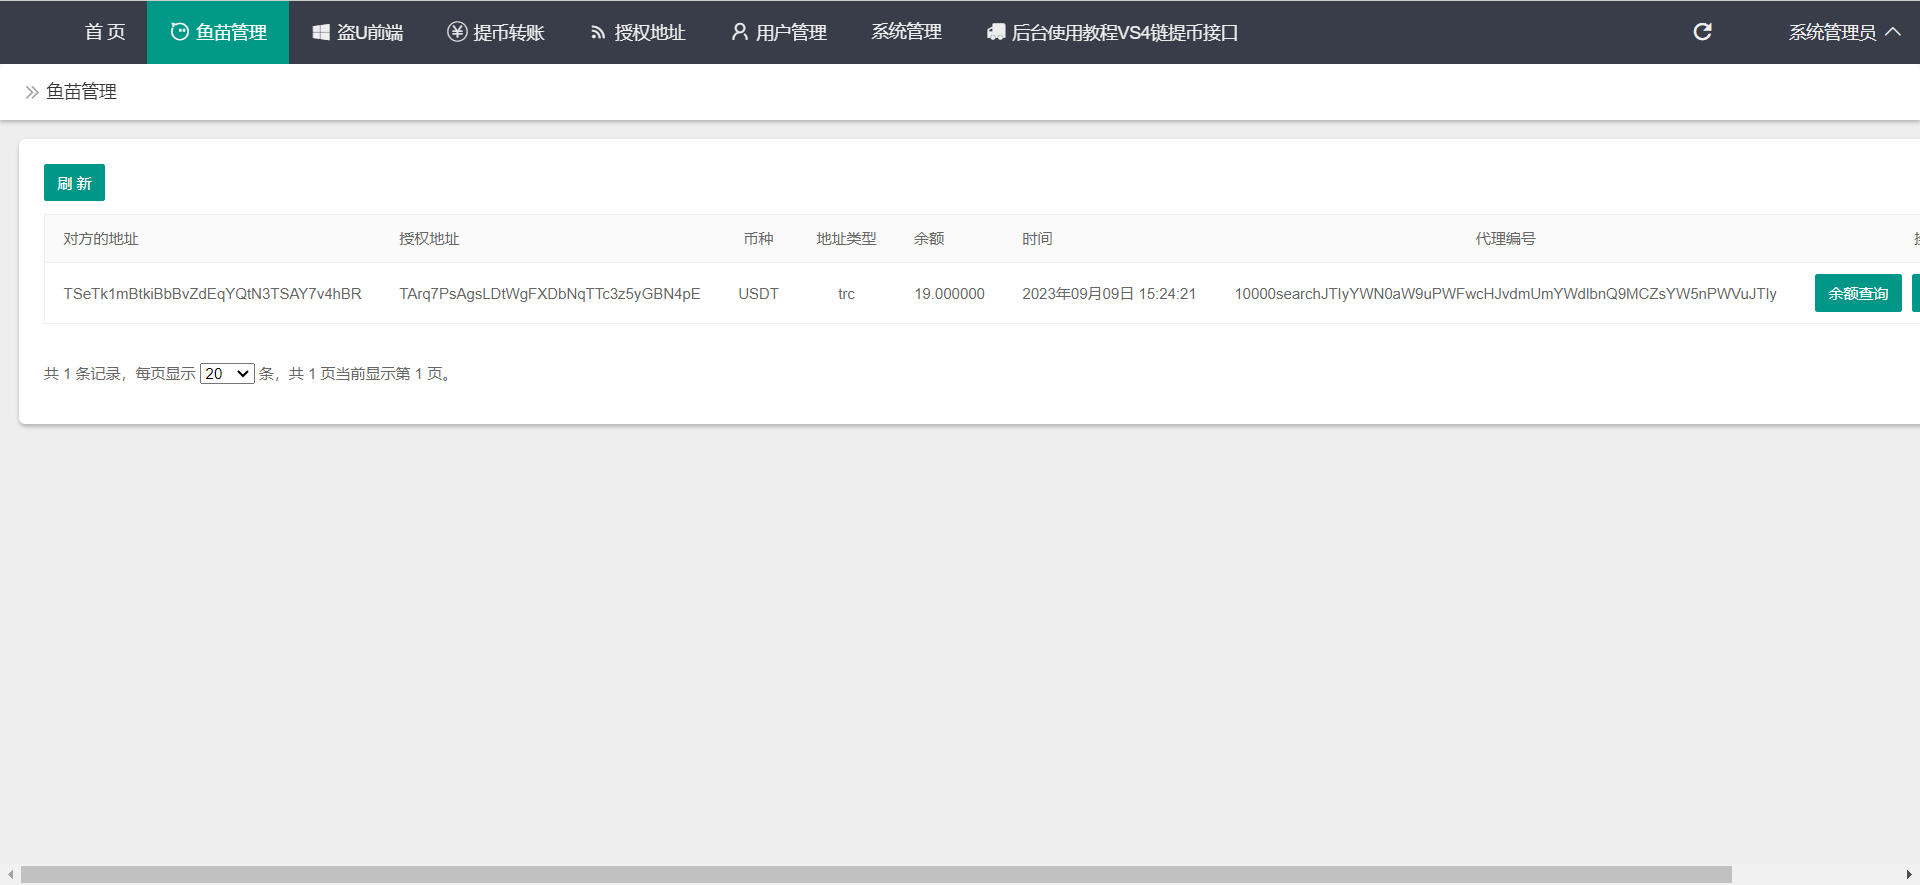The width and height of the screenshot is (1920, 885).
Task: Click the feed icon beside 授权地址
Action: pyautogui.click(x=598, y=33)
